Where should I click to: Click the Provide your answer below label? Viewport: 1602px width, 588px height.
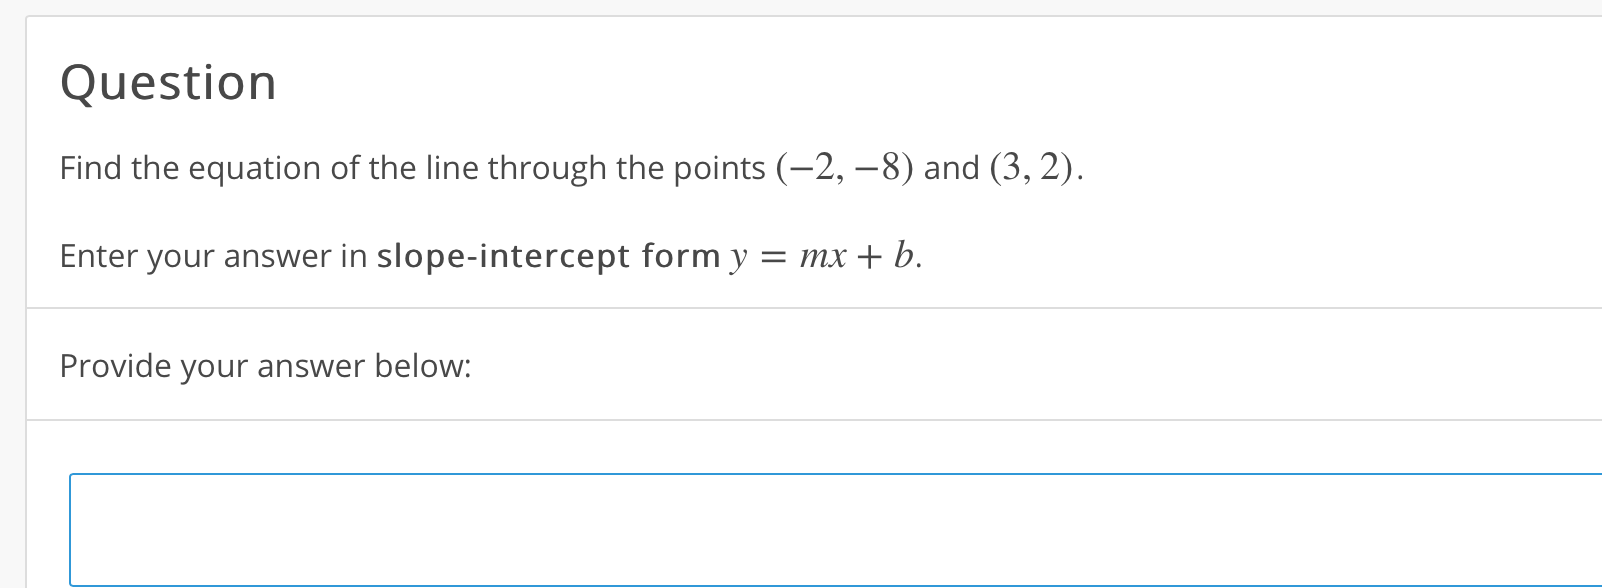(266, 365)
